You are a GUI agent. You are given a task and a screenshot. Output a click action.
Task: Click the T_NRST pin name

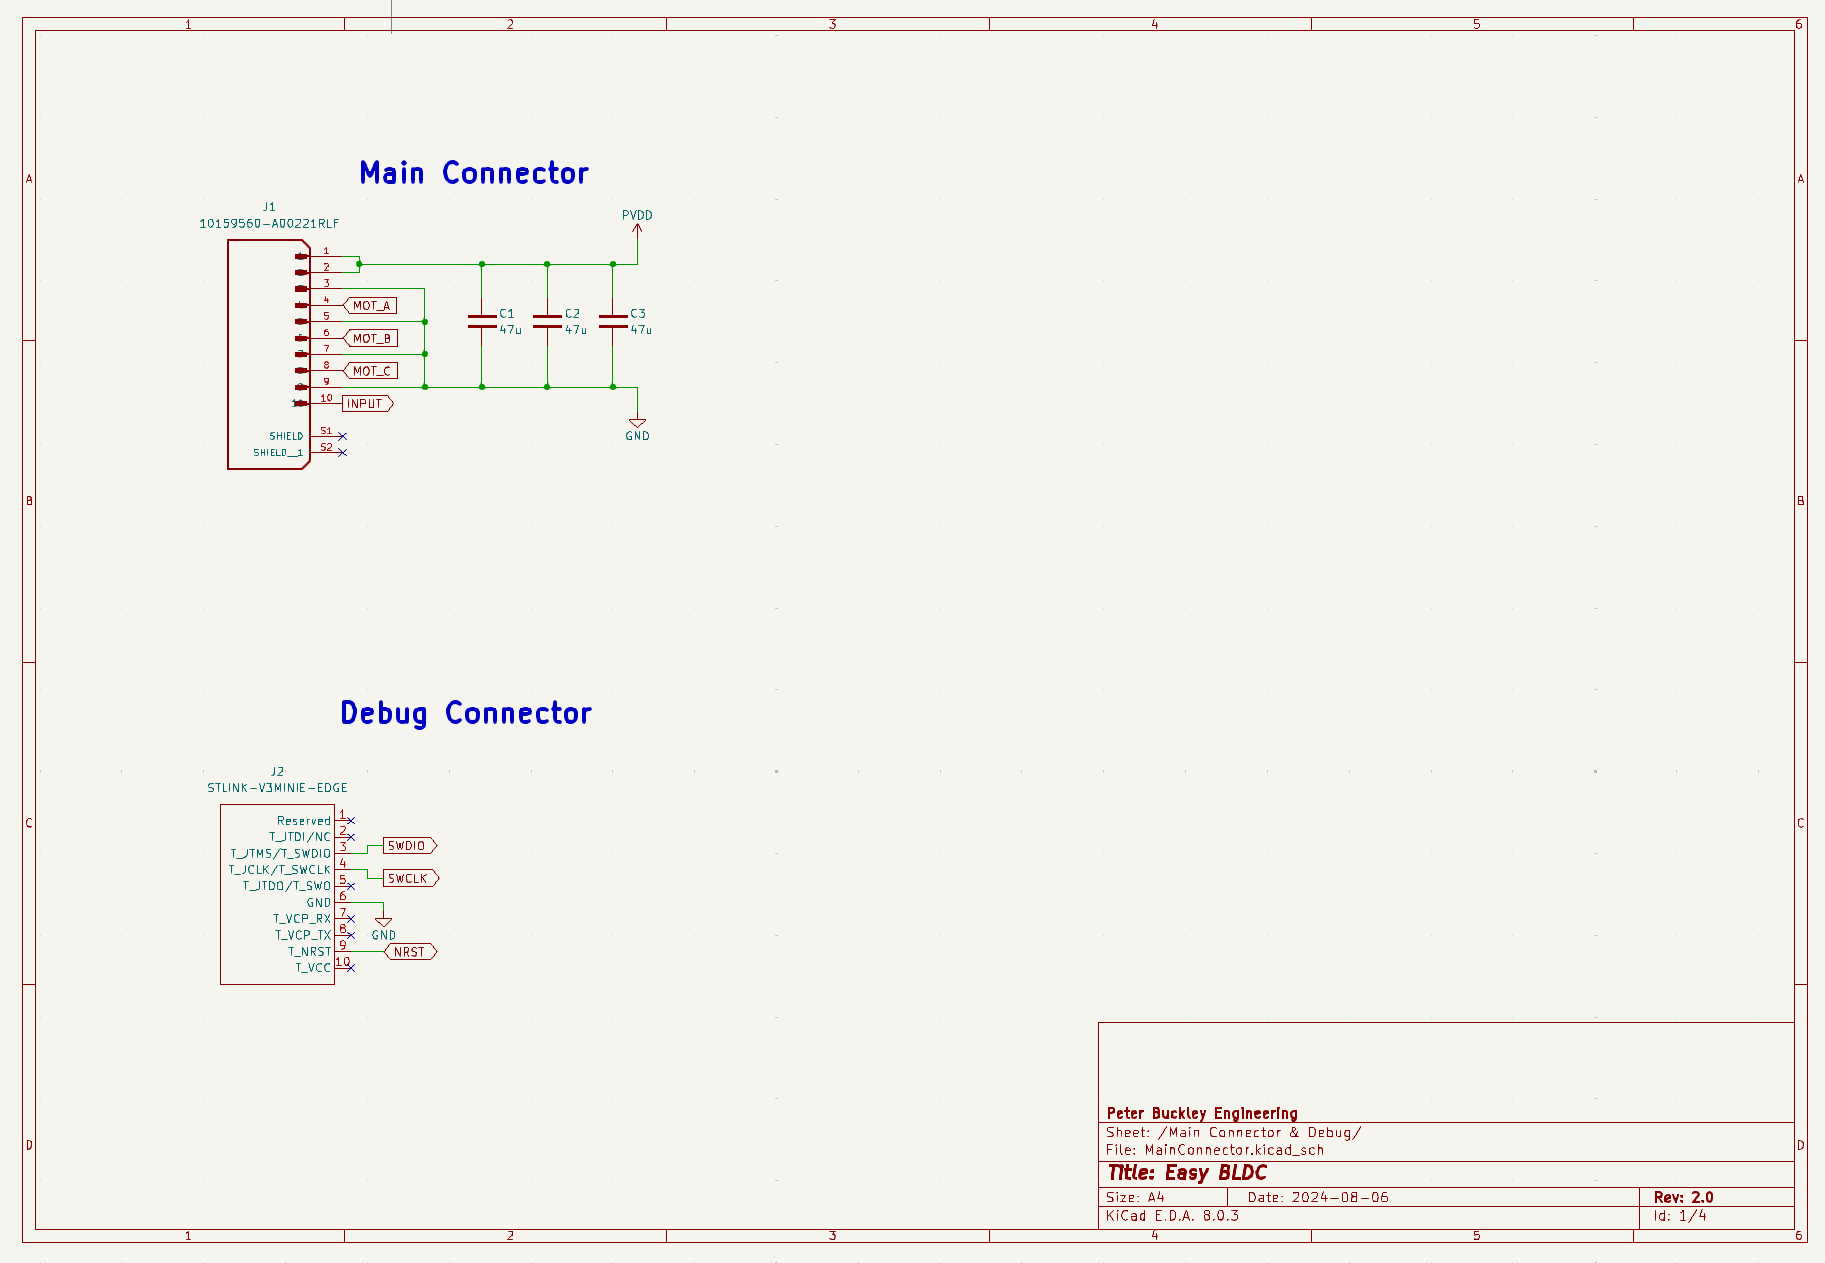pos(309,952)
